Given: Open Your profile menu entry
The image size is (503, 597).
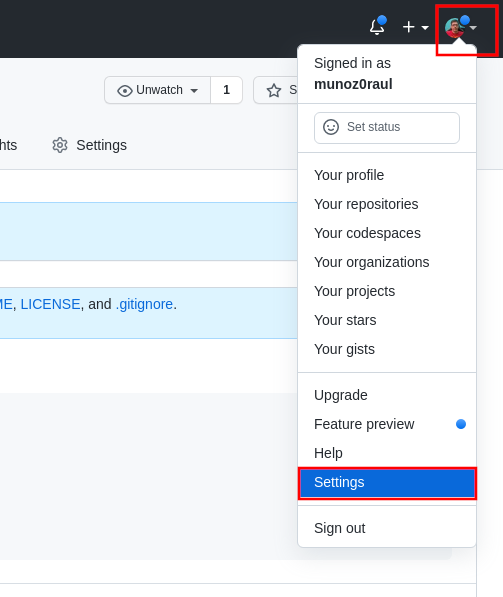Looking at the screenshot, I should tap(349, 176).
